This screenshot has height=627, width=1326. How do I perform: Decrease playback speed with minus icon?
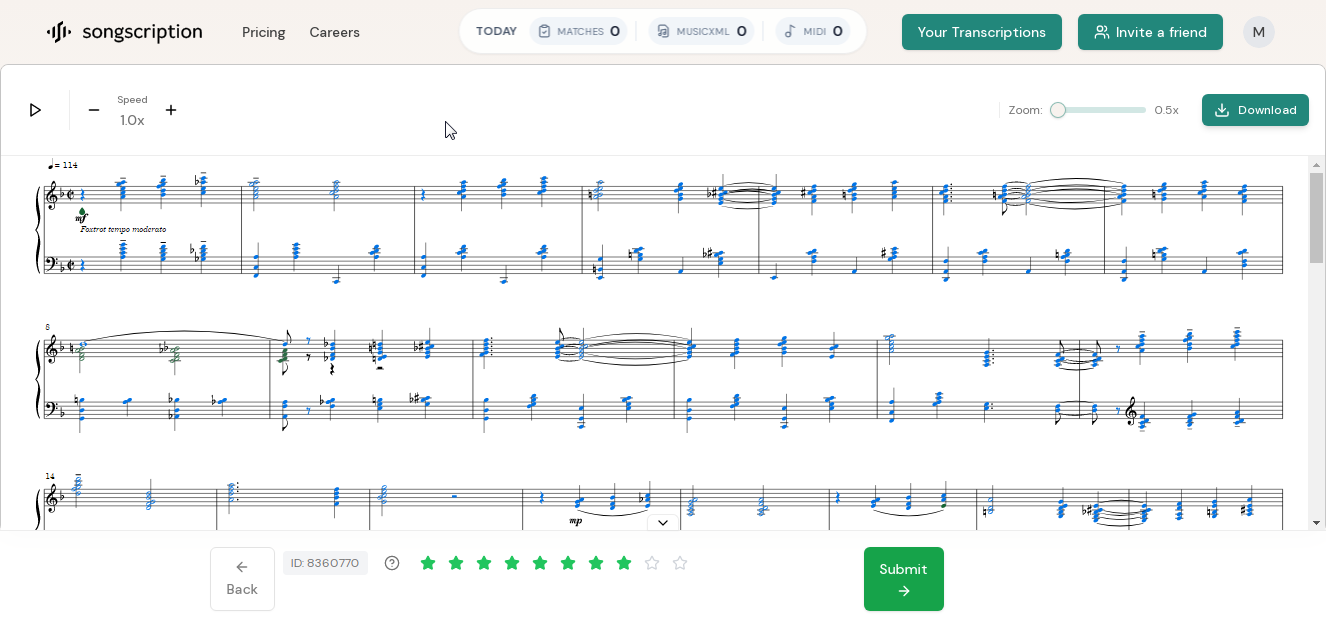pos(94,110)
